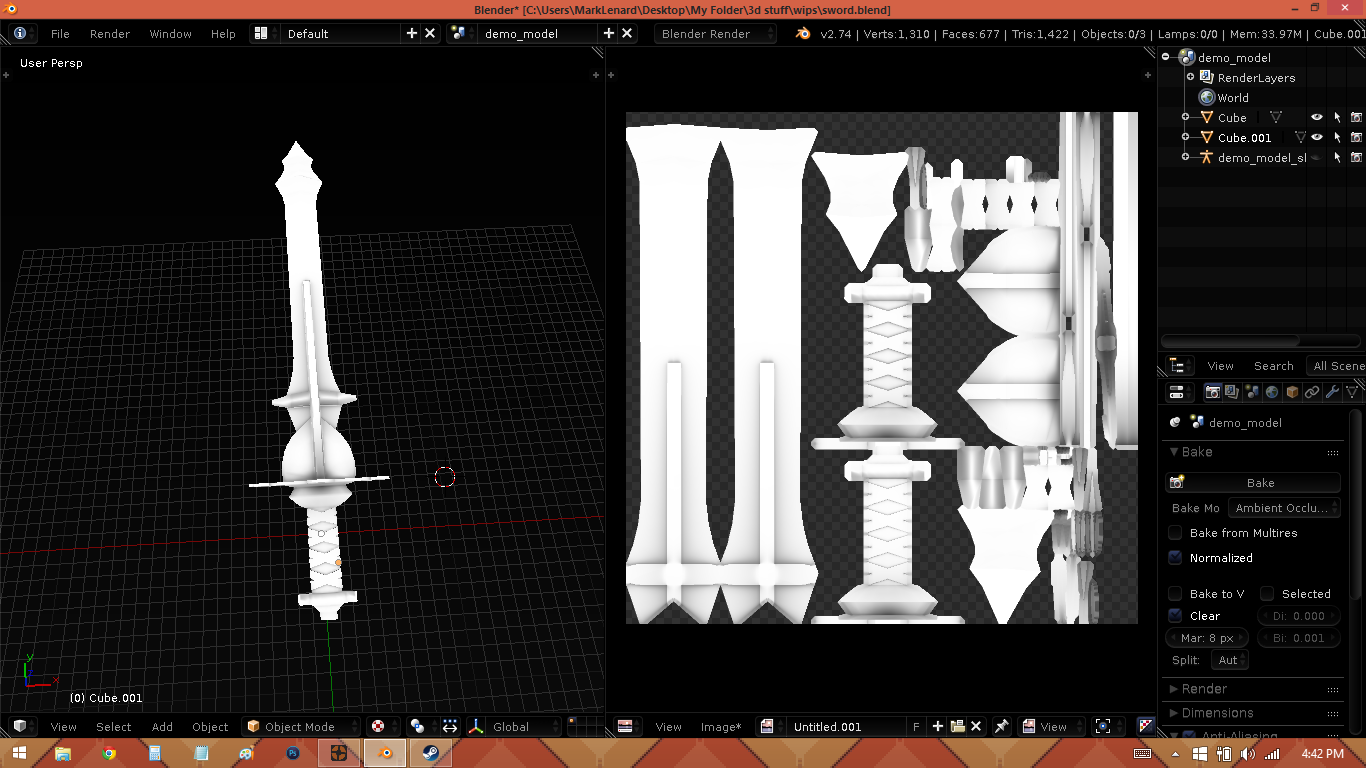Viewport: 1366px width, 768px height.
Task: Open the Mesh Data properties tab (triangle icon)
Action: pyautogui.click(x=1352, y=392)
